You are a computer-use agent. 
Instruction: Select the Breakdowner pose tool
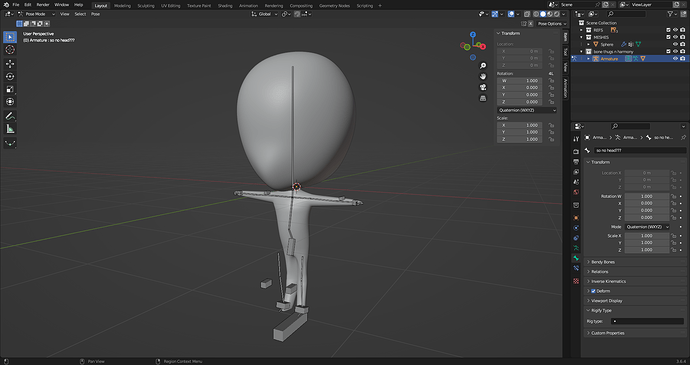(x=10, y=143)
